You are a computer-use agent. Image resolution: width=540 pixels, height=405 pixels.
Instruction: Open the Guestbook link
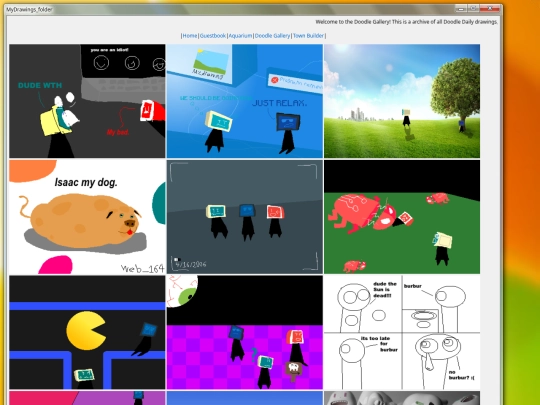click(x=213, y=36)
